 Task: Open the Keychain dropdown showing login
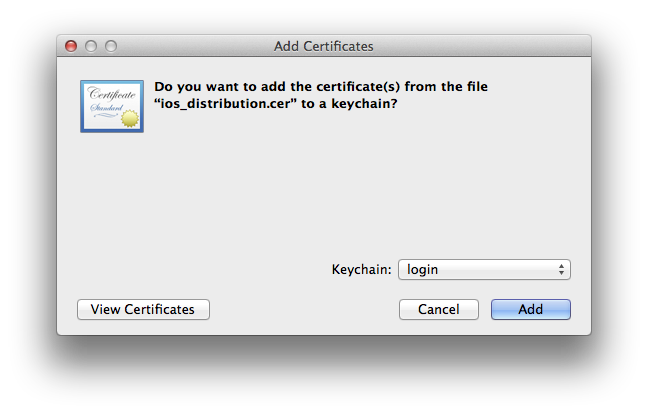click(x=484, y=269)
